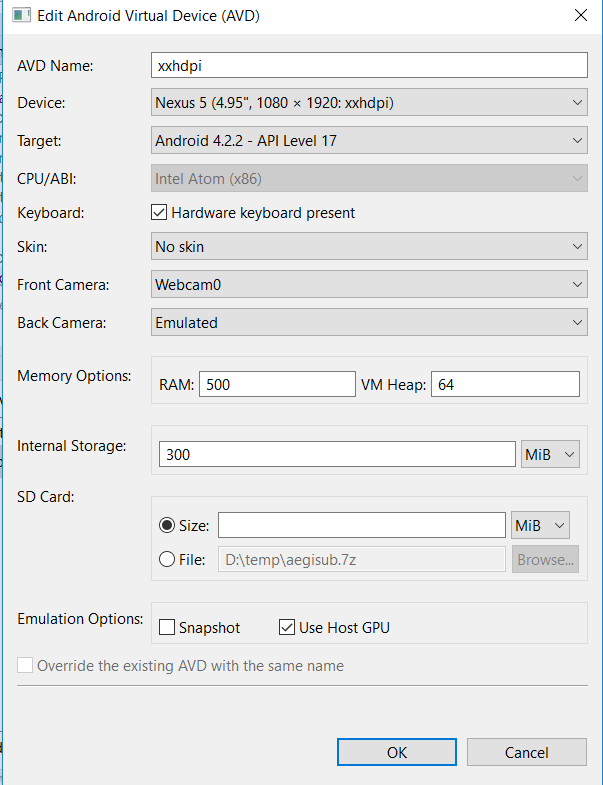Image resolution: width=603 pixels, height=785 pixels.
Task: Open the Back Camera Emulated dropdown
Action: 369,323
